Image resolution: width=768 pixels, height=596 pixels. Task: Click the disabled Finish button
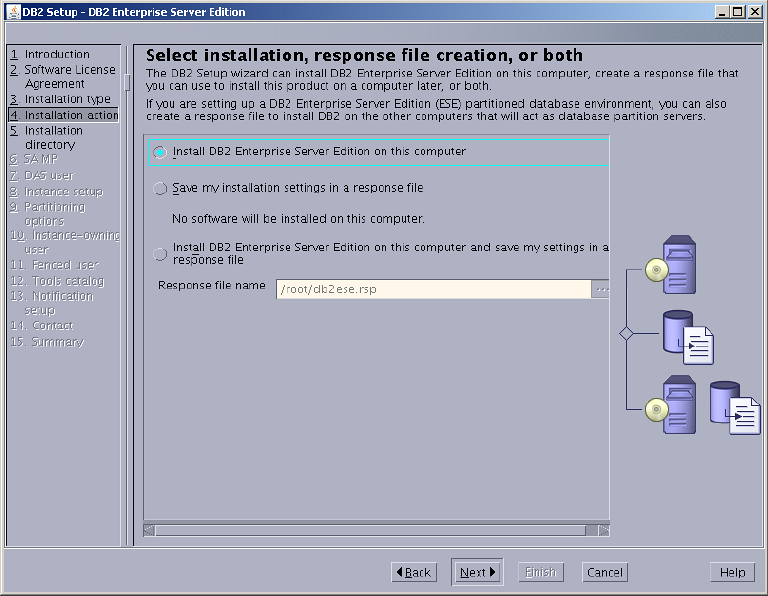pos(541,572)
